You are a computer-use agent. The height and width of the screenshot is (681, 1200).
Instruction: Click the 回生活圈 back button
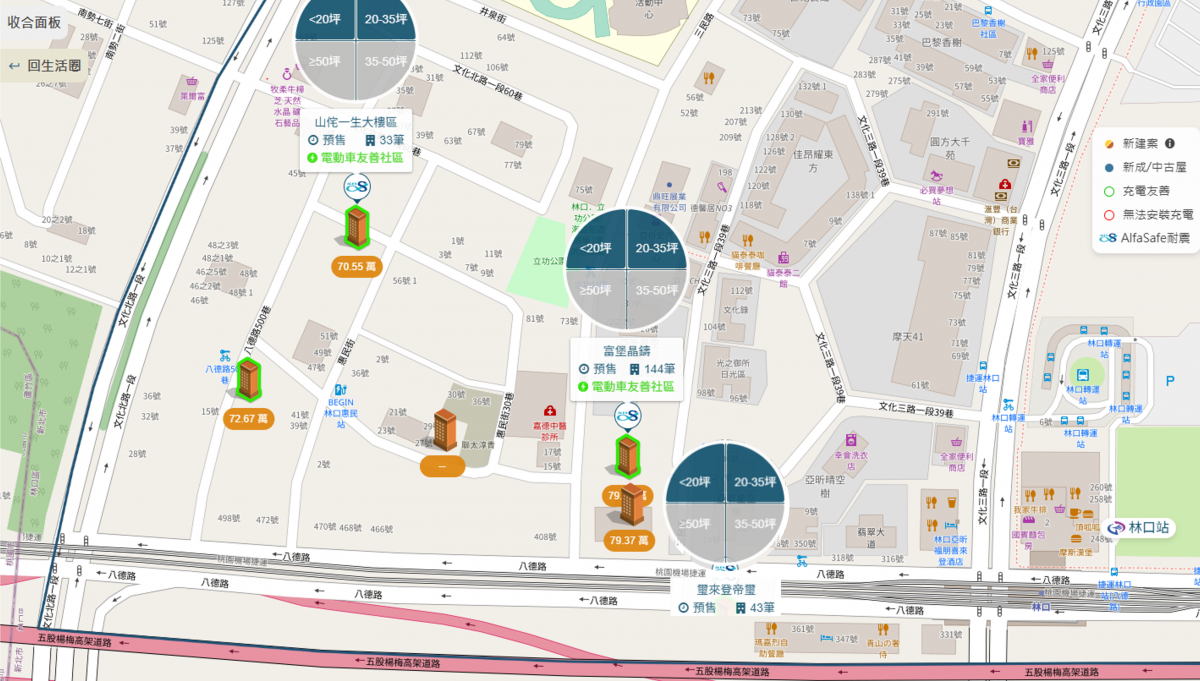pyautogui.click(x=44, y=66)
